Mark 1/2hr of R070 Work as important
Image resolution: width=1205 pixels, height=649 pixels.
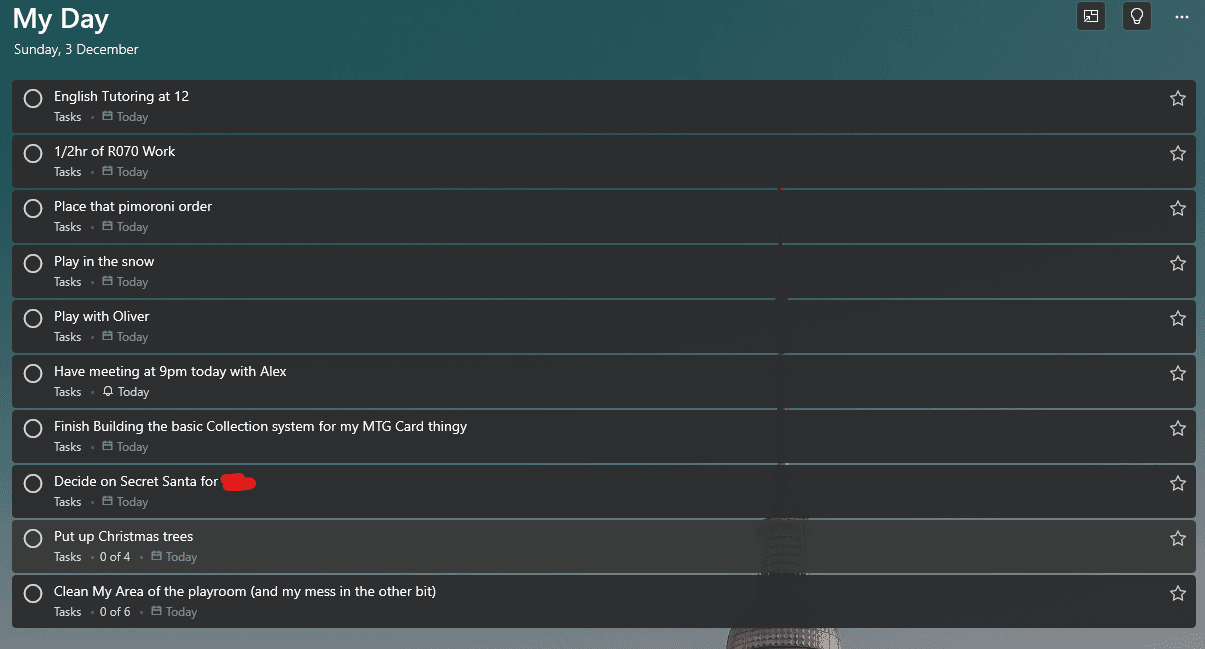coord(1177,153)
